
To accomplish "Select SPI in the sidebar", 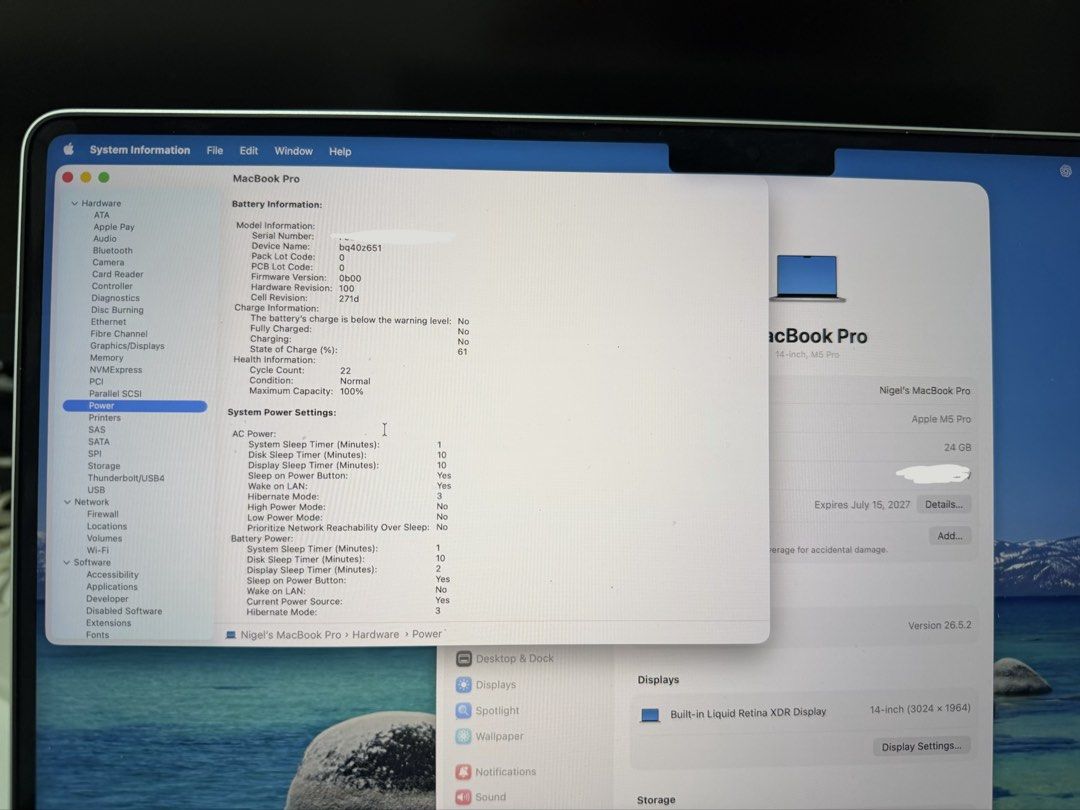I will (x=94, y=454).
